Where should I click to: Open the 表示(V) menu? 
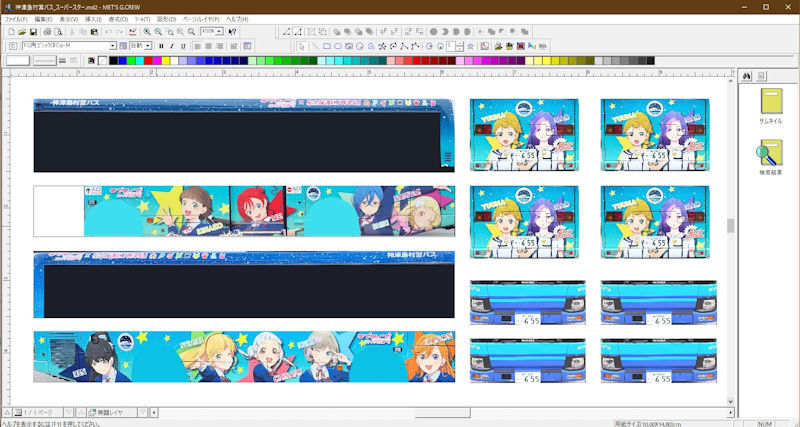pyautogui.click(x=69, y=19)
